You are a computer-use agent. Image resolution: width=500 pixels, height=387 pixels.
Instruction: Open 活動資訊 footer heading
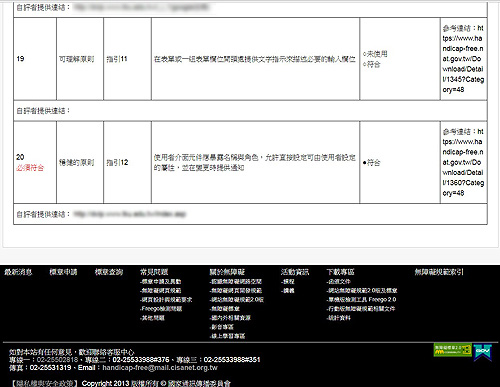tap(295, 272)
